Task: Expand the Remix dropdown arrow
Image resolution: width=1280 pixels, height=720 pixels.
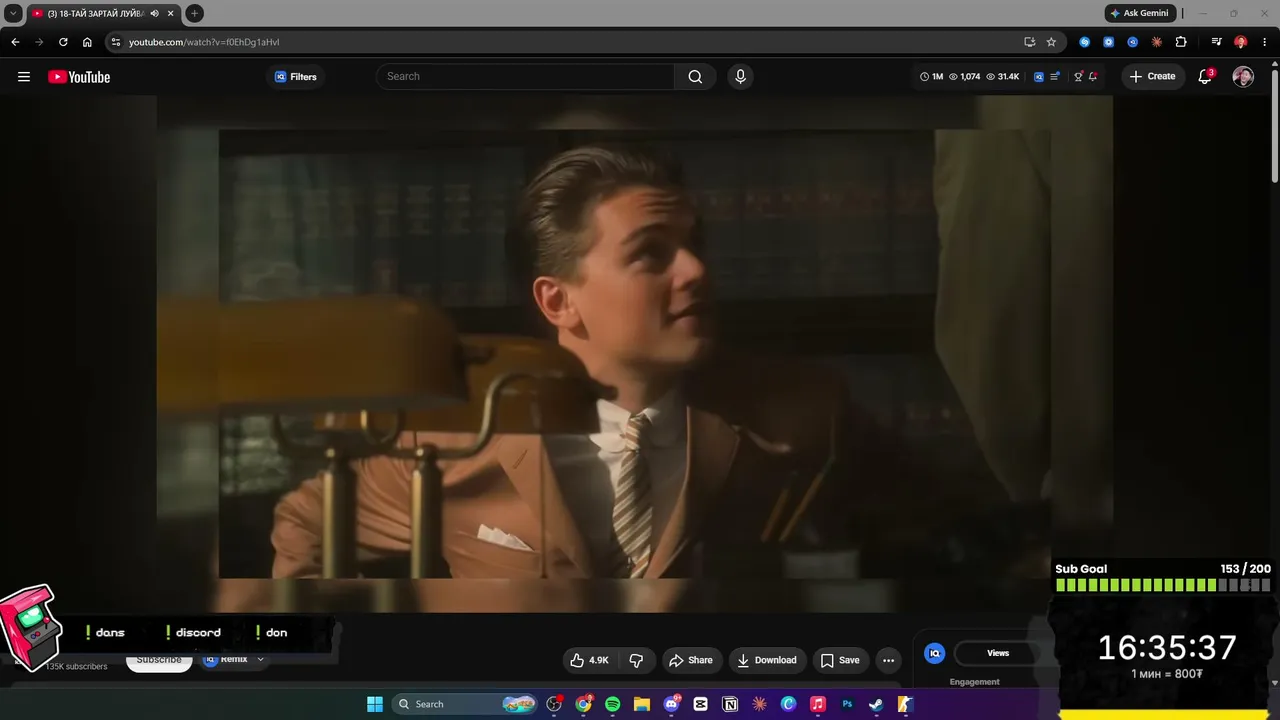Action: click(x=260, y=660)
